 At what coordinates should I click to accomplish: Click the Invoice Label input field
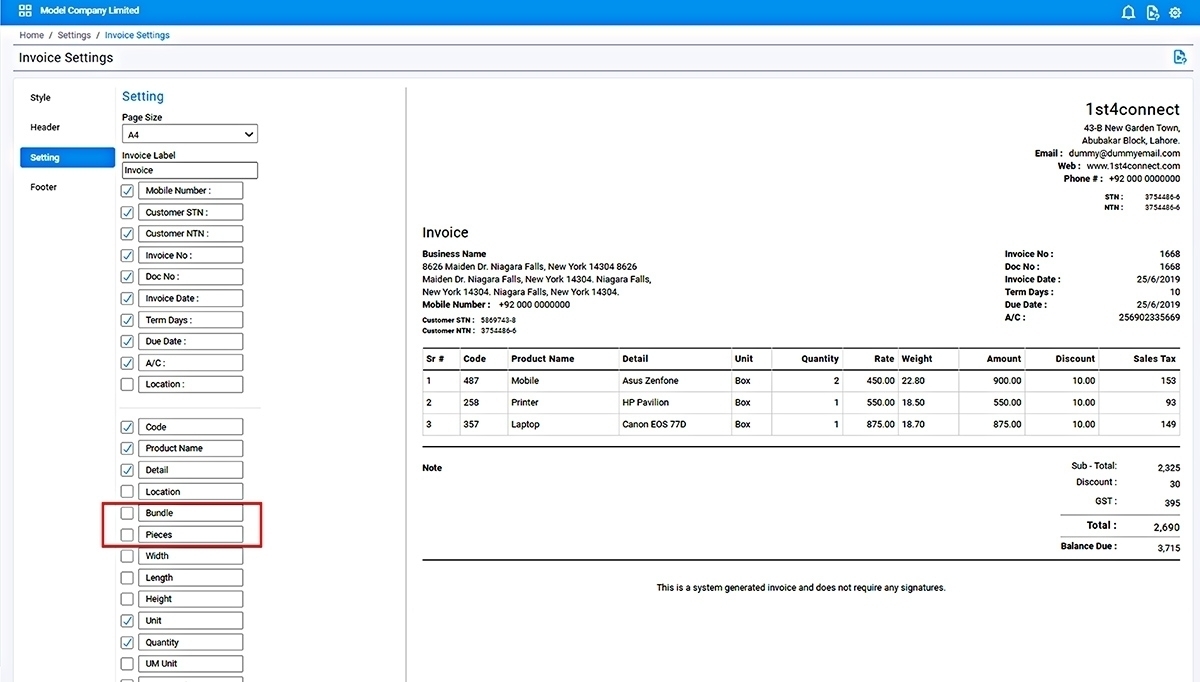pyautogui.click(x=190, y=170)
